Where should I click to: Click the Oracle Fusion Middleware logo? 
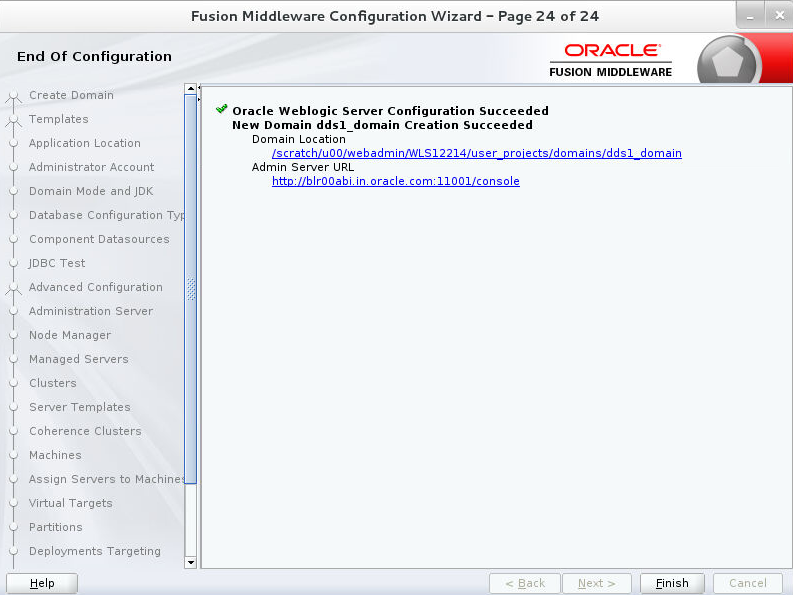611,60
